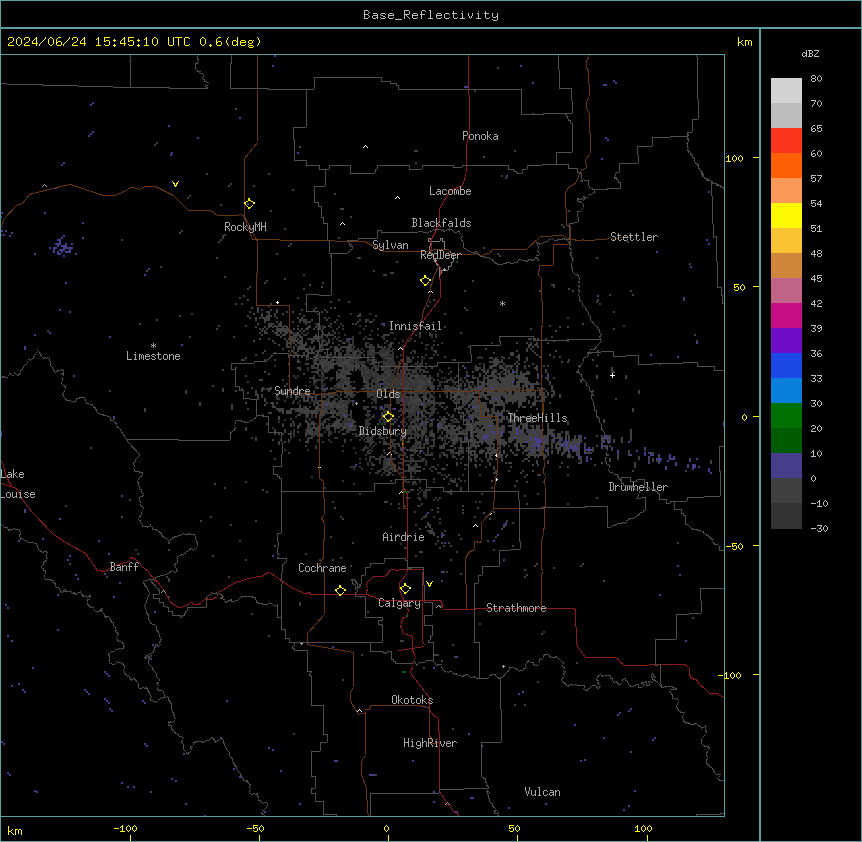The height and width of the screenshot is (842, 862).
Task: Click the Vulcan label
Action: click(543, 792)
